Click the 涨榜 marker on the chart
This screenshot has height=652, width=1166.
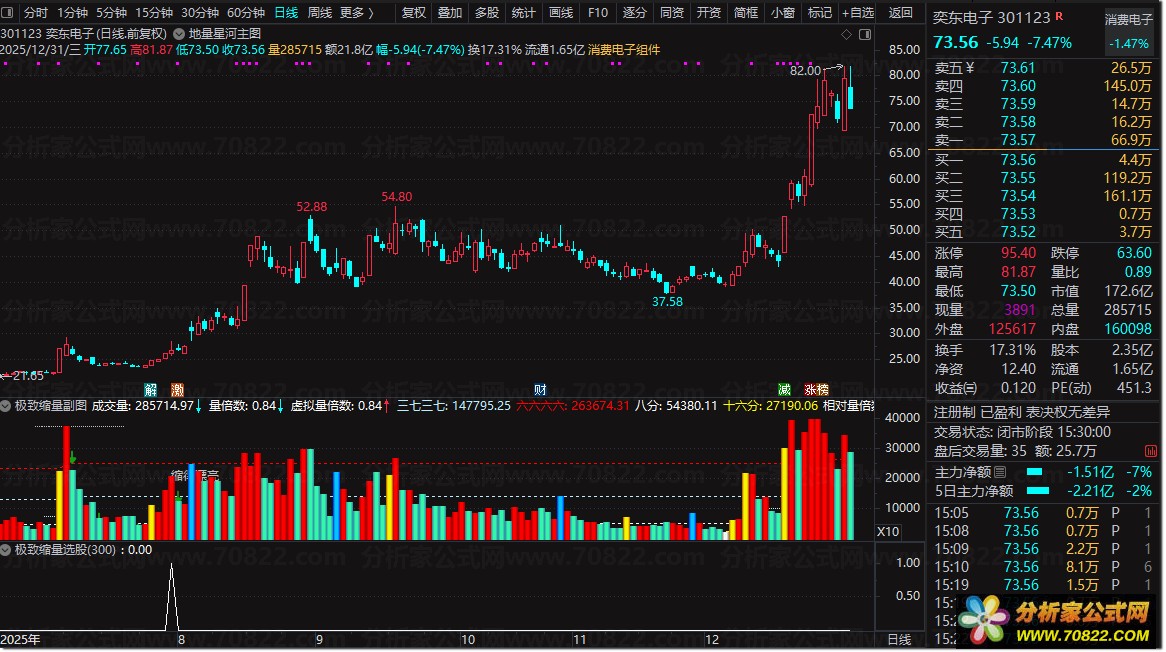[816, 390]
